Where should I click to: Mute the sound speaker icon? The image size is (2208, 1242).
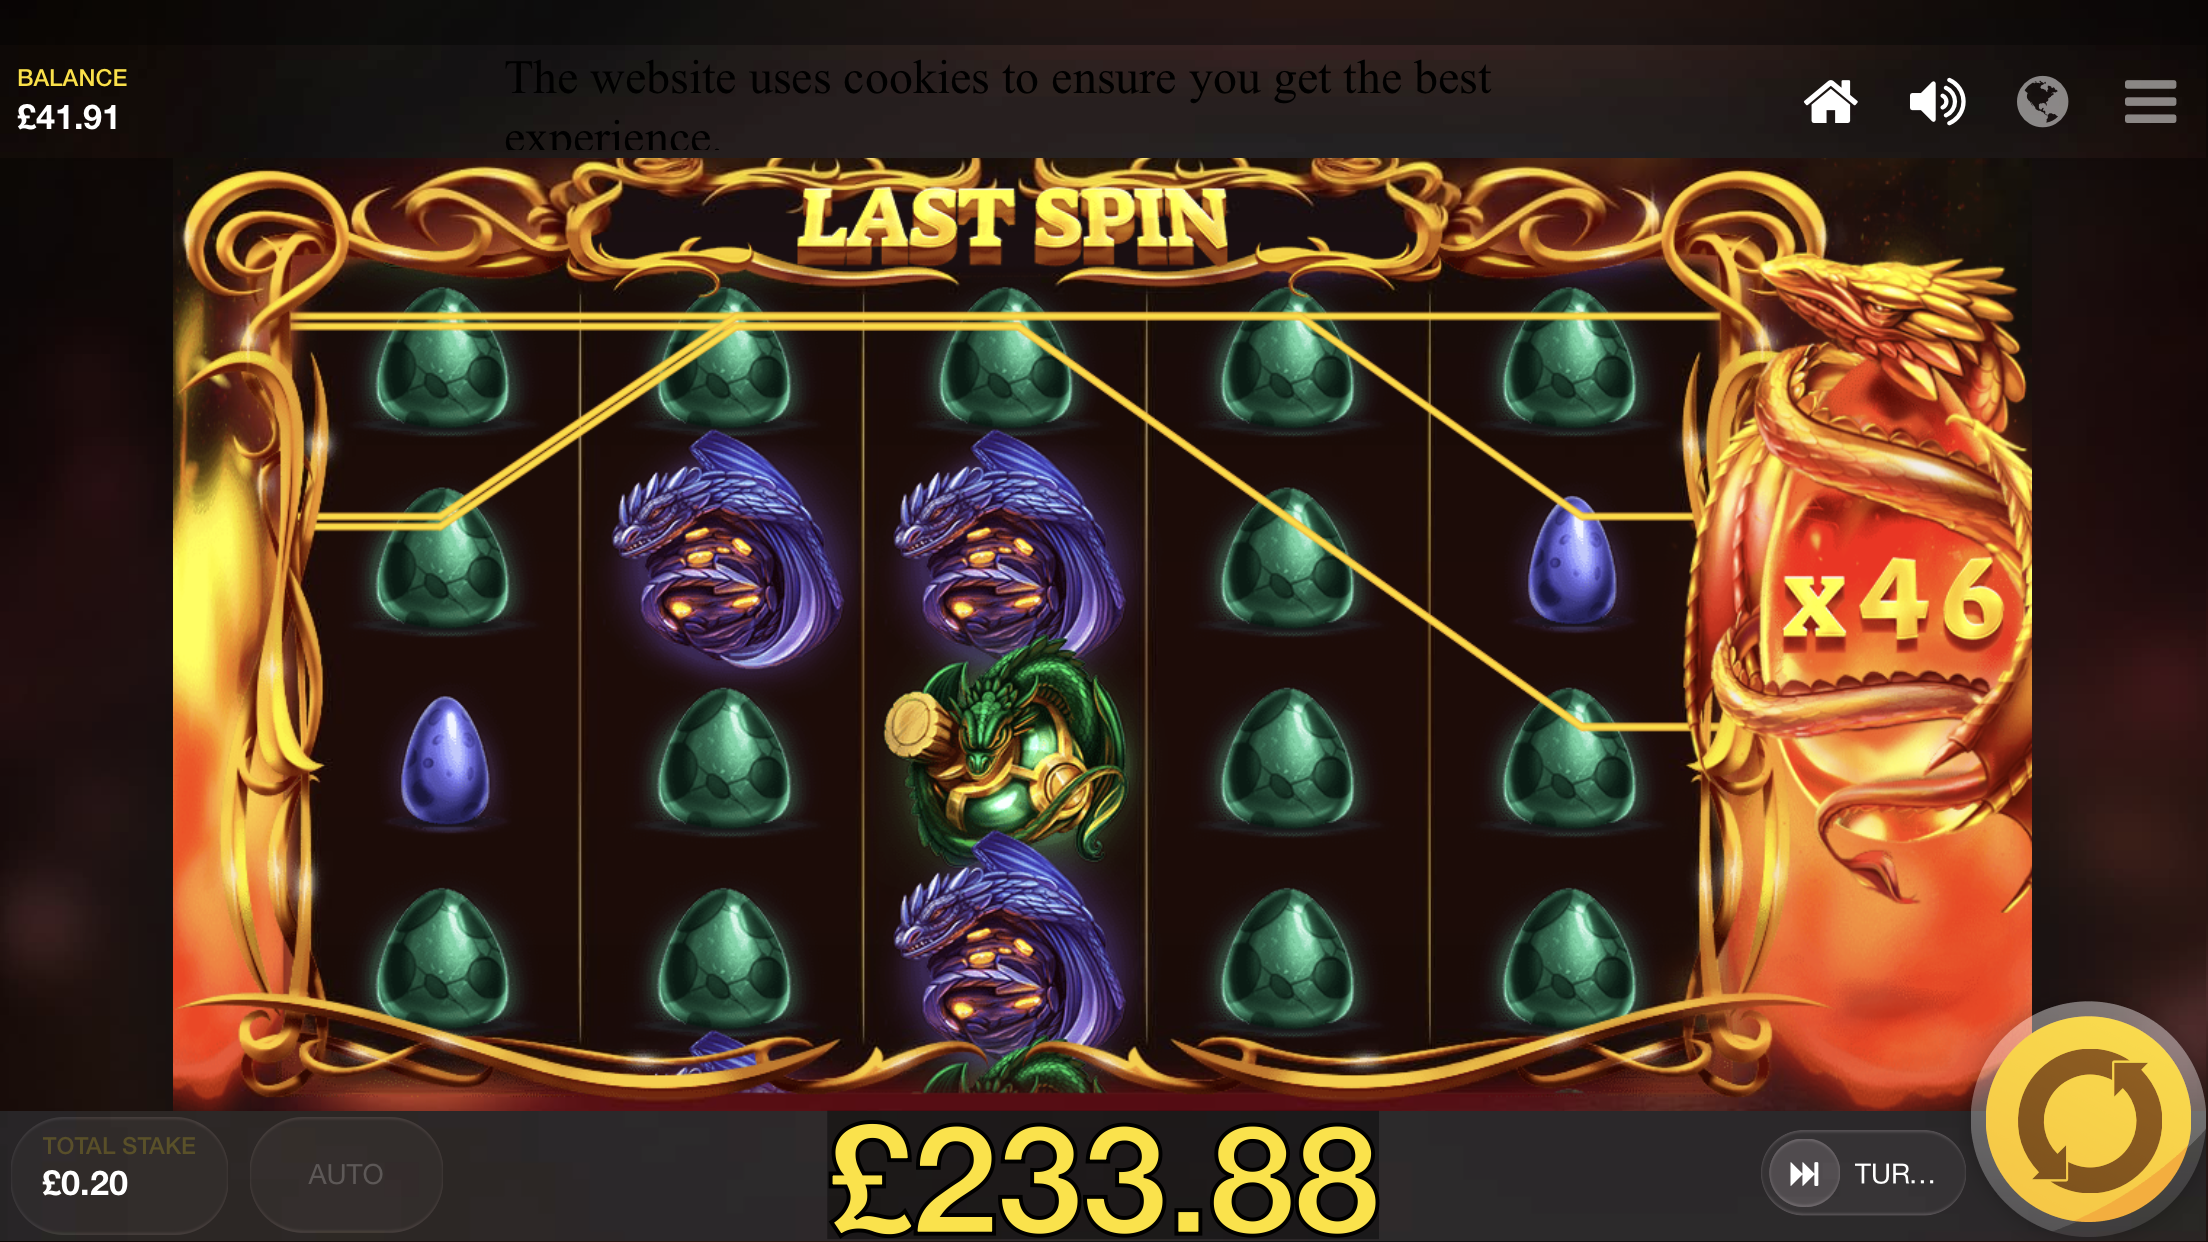tap(1937, 101)
